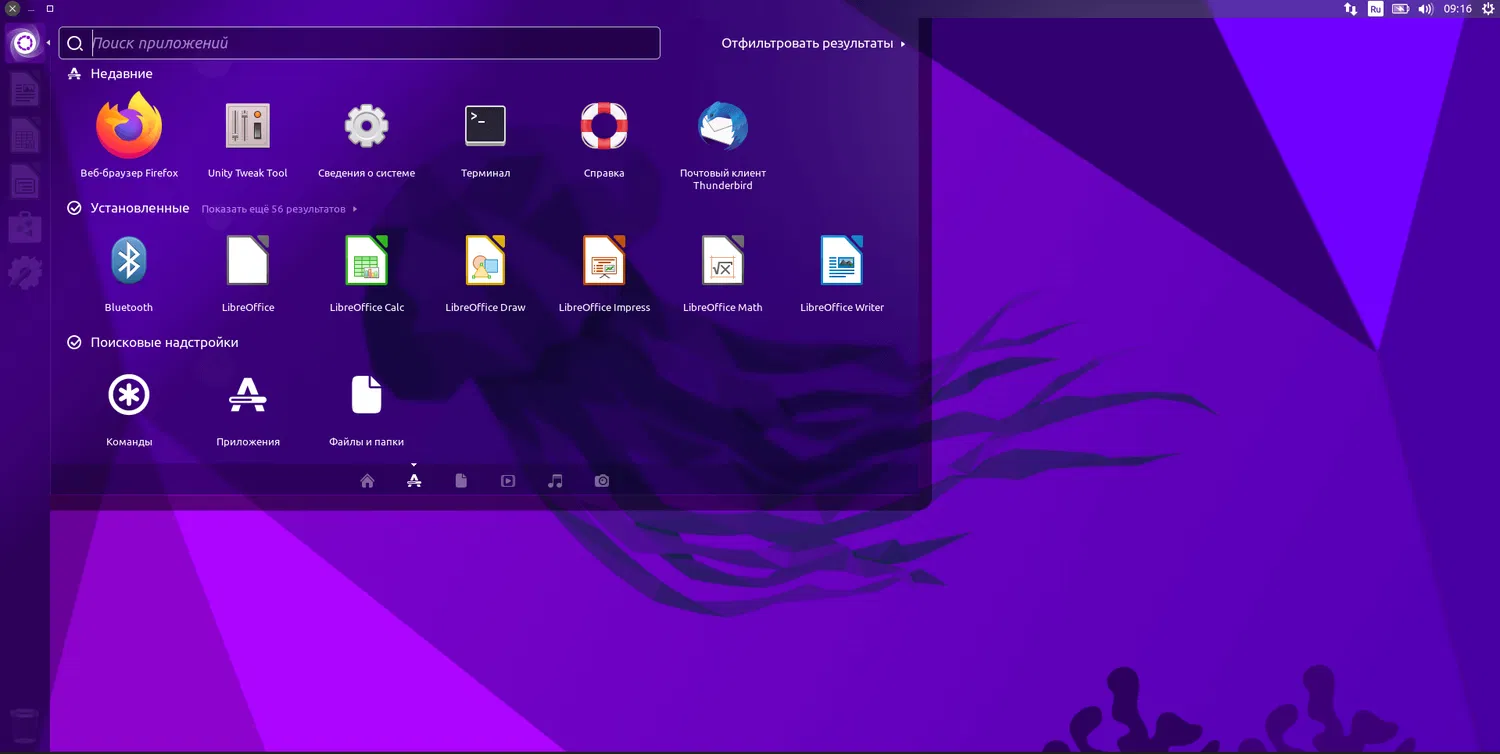Start Почтовый клиент Thunderbird

[x=723, y=126]
